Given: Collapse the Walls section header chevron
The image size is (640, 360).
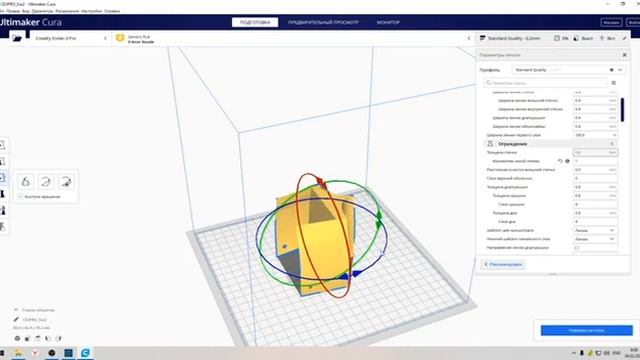Looking at the screenshot, I should (x=612, y=144).
